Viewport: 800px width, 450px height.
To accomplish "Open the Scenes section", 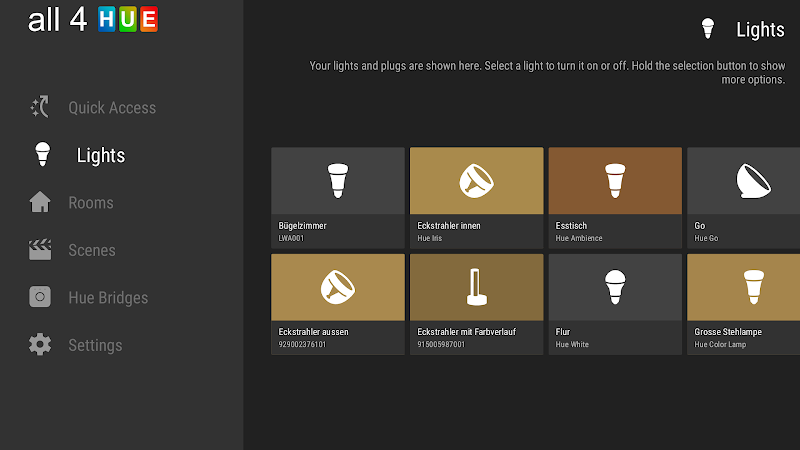I will (x=92, y=250).
